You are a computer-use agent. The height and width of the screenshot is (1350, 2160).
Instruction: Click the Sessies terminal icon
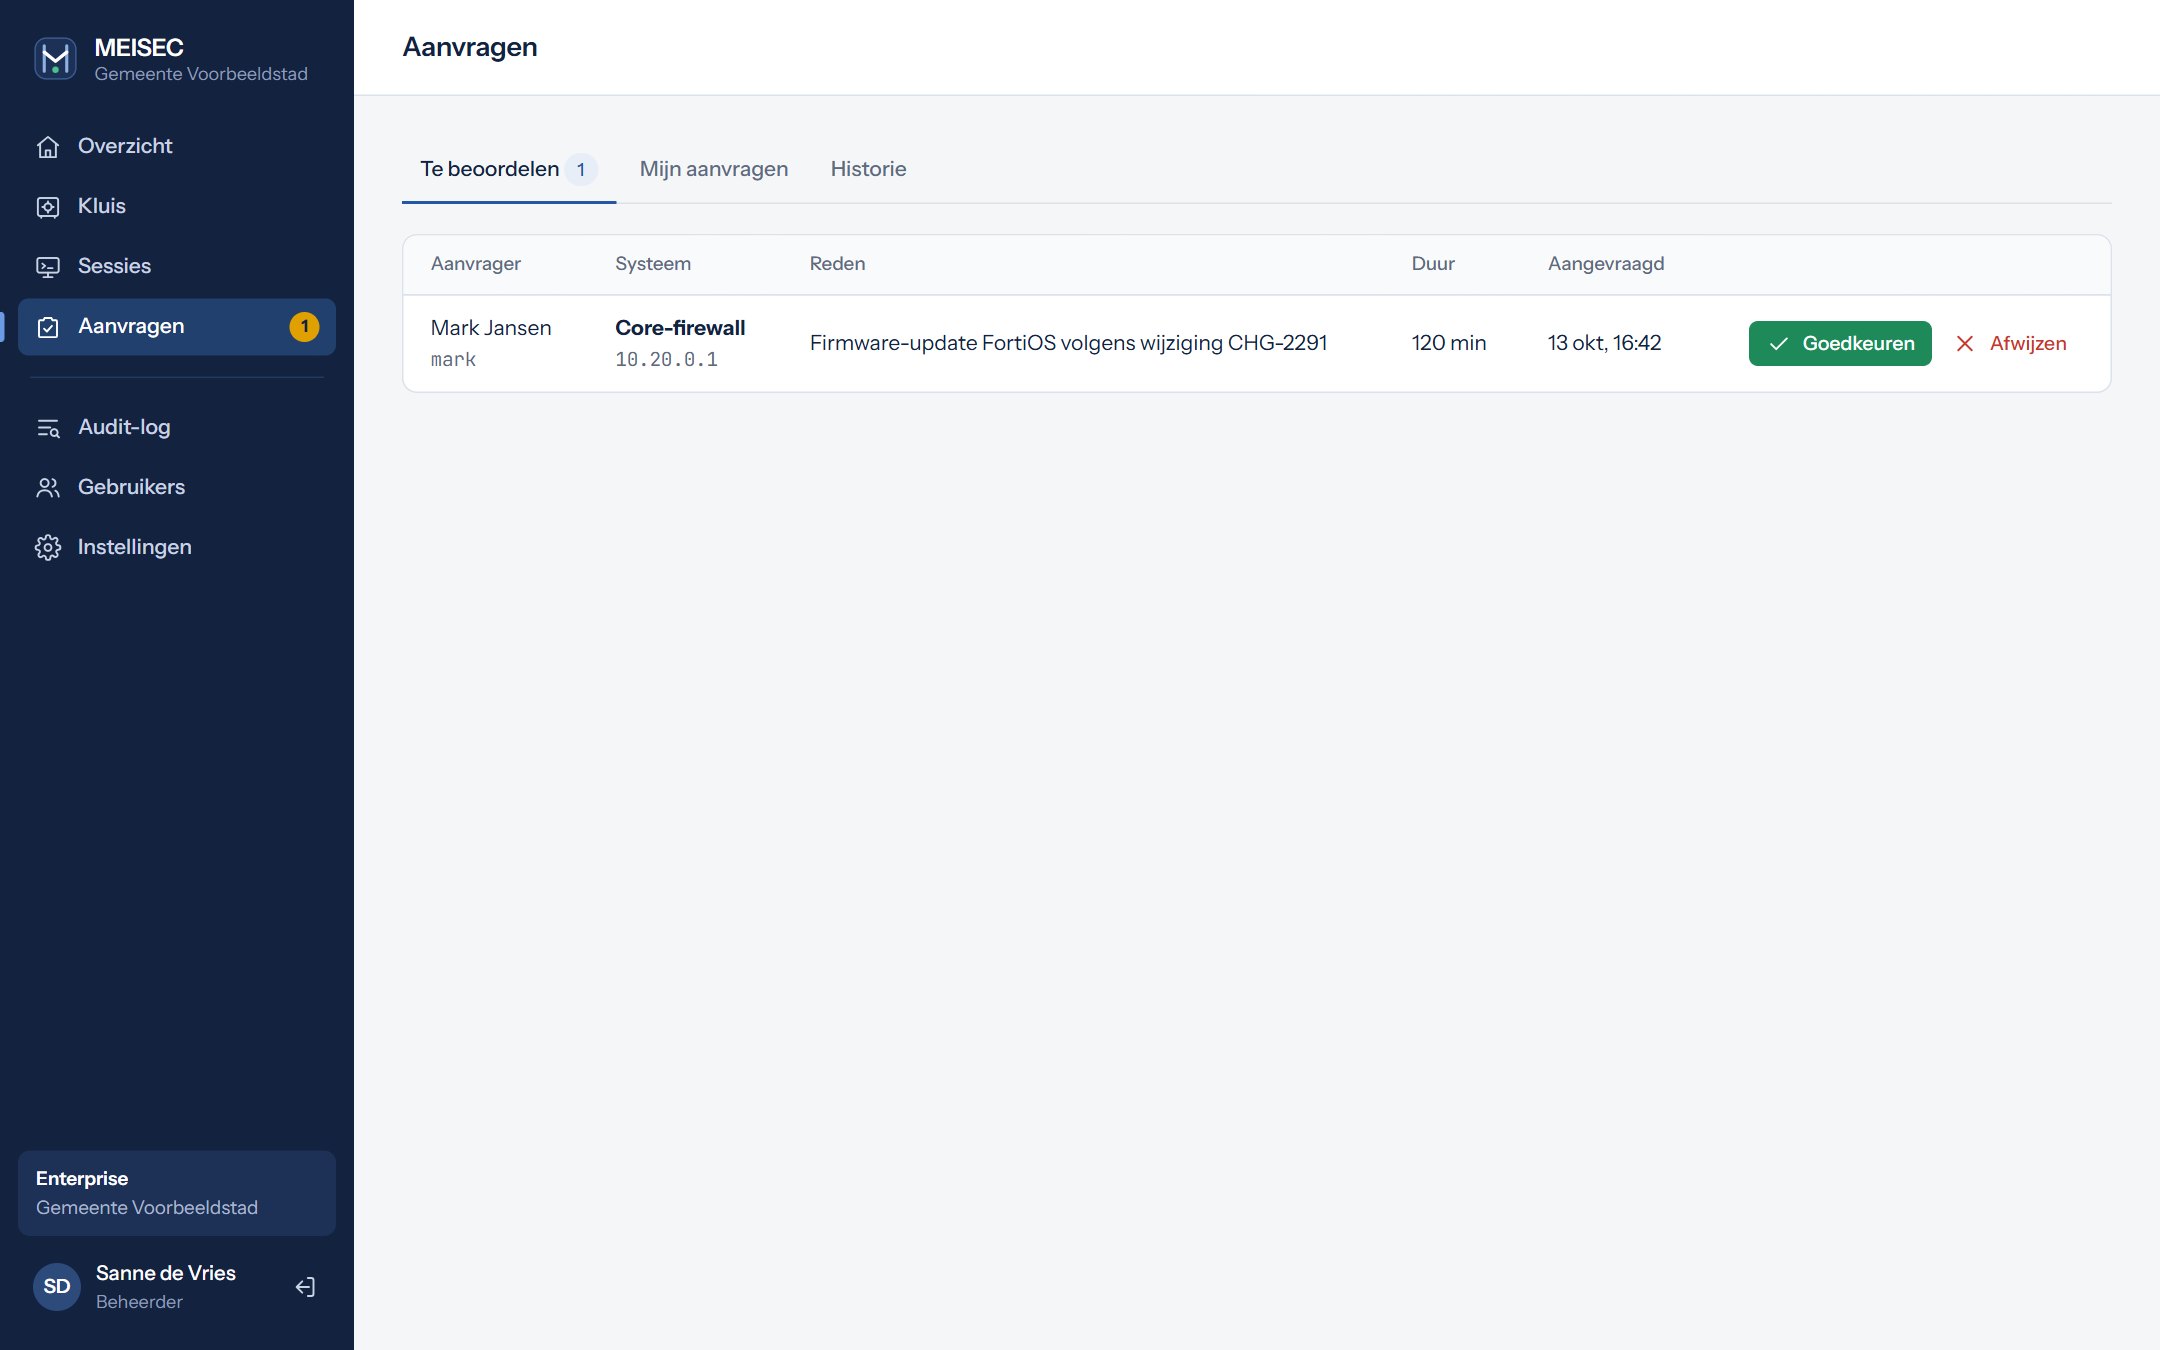pyautogui.click(x=48, y=267)
